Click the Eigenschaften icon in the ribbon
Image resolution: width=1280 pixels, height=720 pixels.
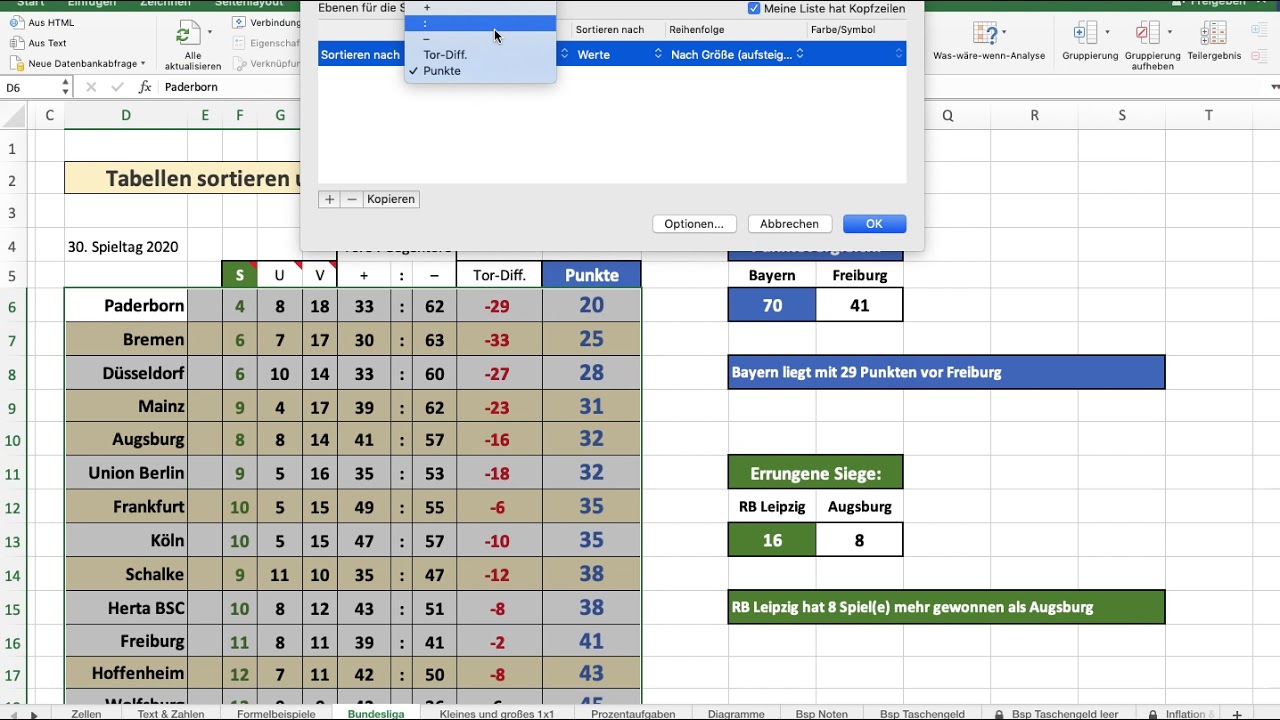click(x=239, y=43)
